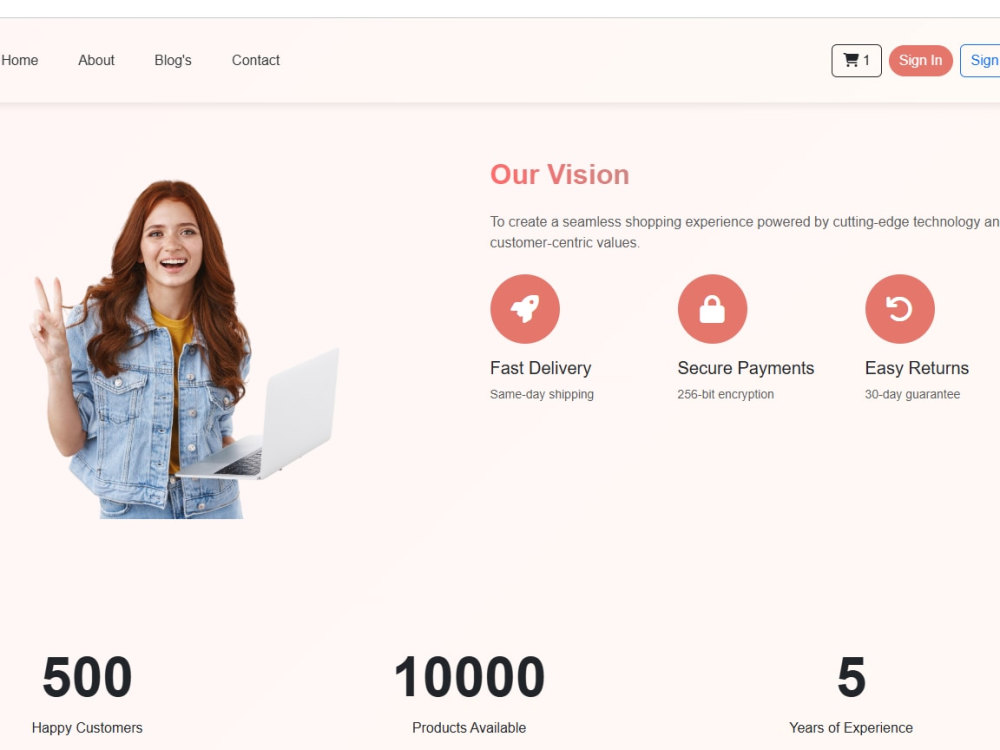Click the Years of Experience label
The image size is (1000, 750).
[851, 728]
